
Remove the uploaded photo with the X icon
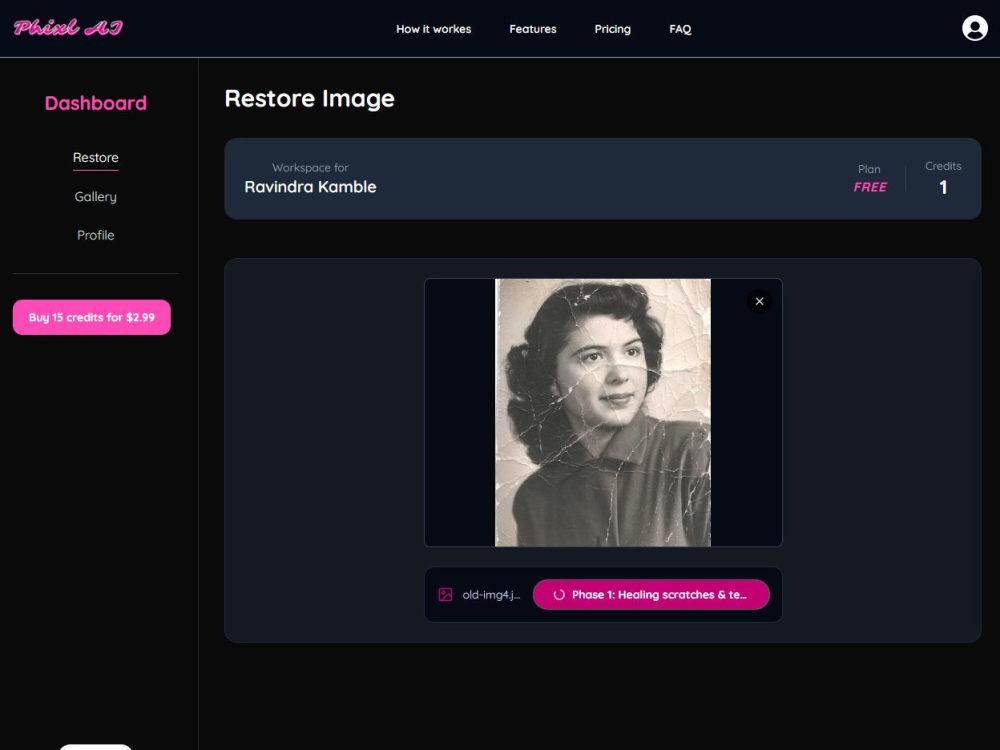(759, 302)
